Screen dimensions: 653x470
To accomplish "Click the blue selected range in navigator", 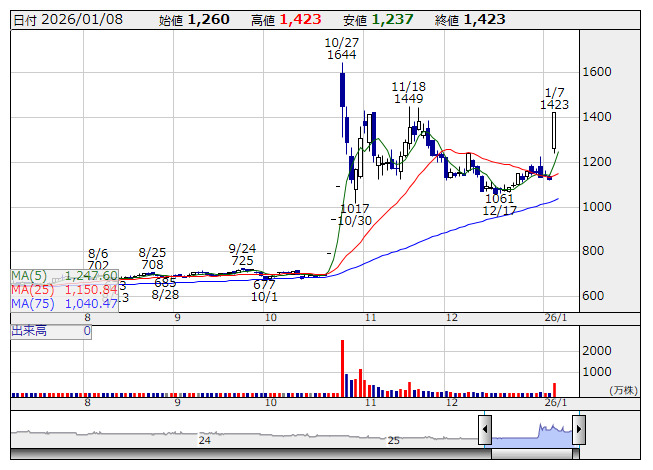I will click(531, 433).
